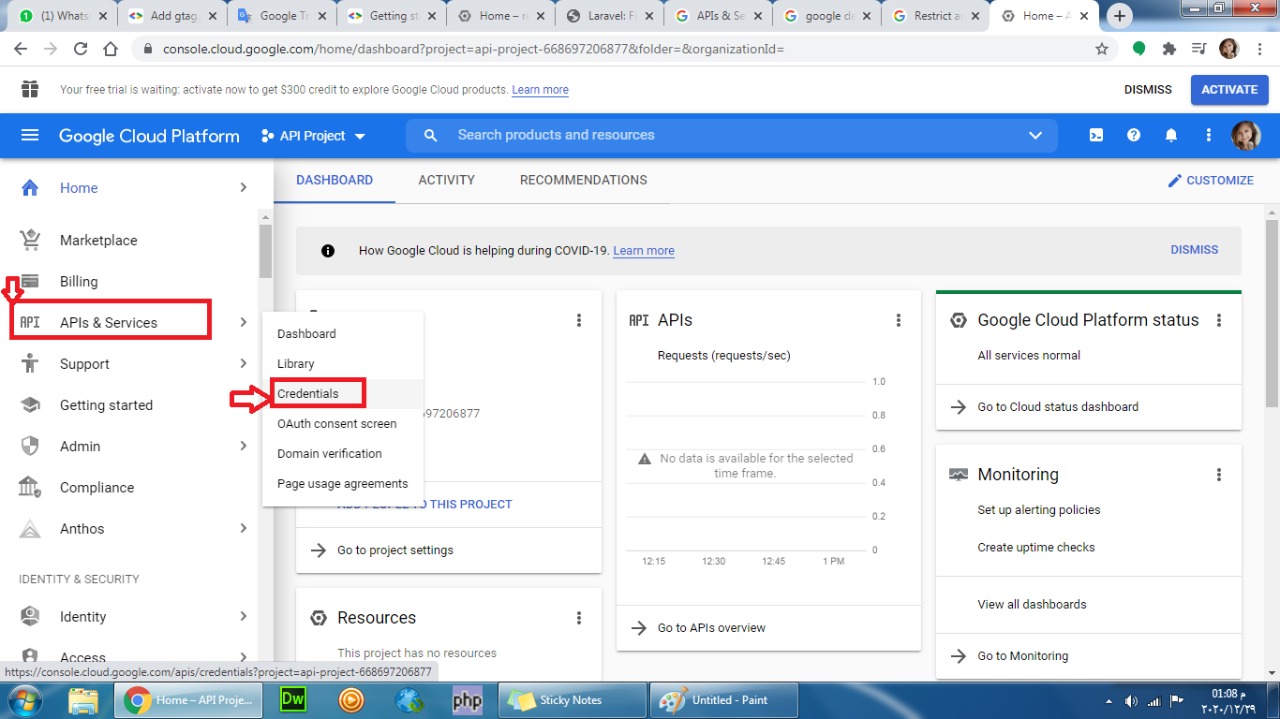The height and width of the screenshot is (719, 1280).
Task: Open Monitoring card three-dot options
Action: (1218, 475)
